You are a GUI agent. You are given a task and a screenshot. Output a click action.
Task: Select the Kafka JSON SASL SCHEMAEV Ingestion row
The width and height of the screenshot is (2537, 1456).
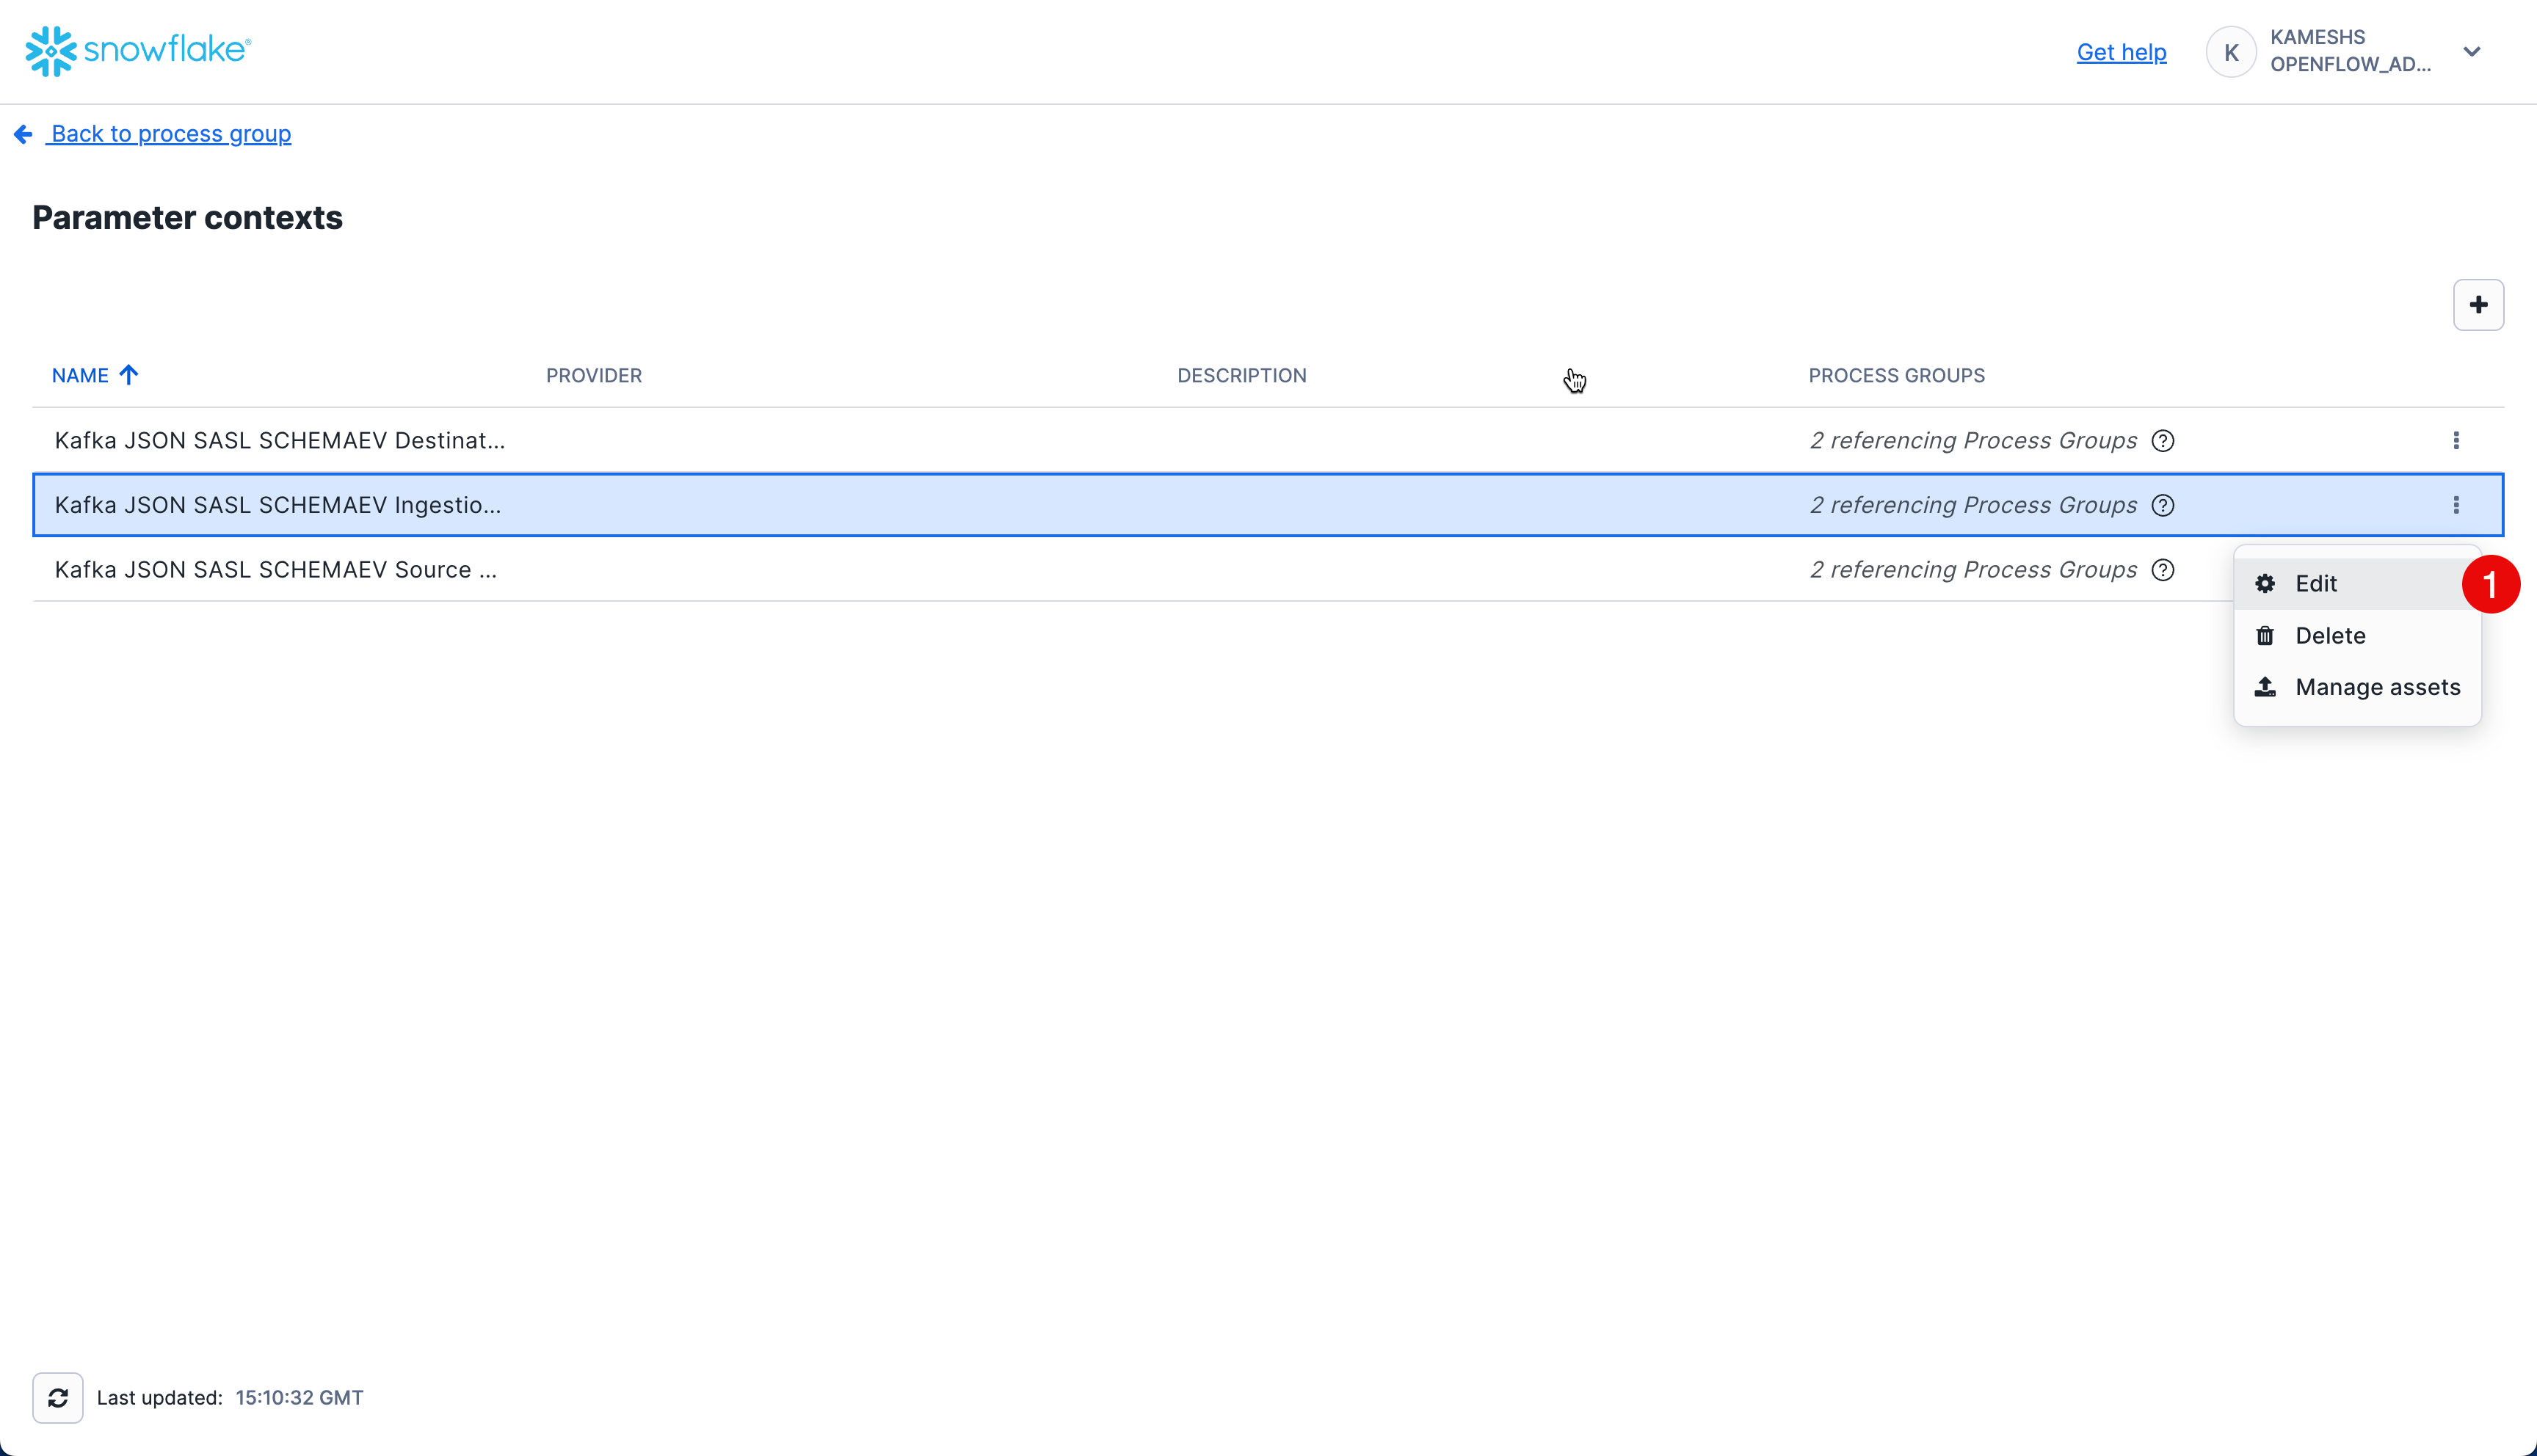(x=700, y=504)
